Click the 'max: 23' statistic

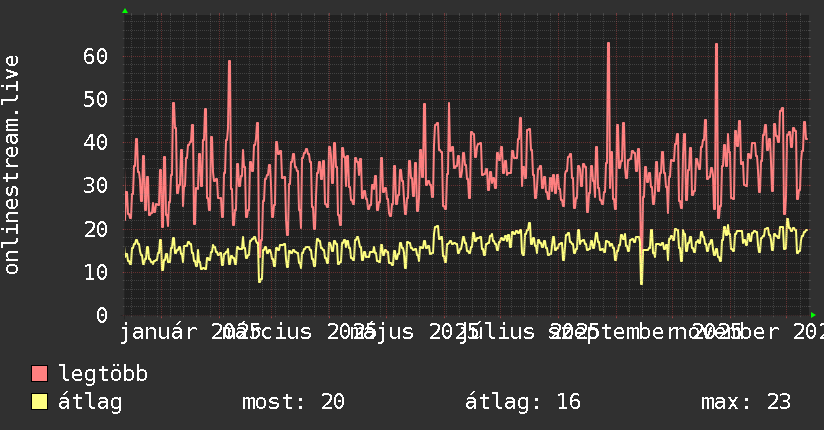(746, 402)
